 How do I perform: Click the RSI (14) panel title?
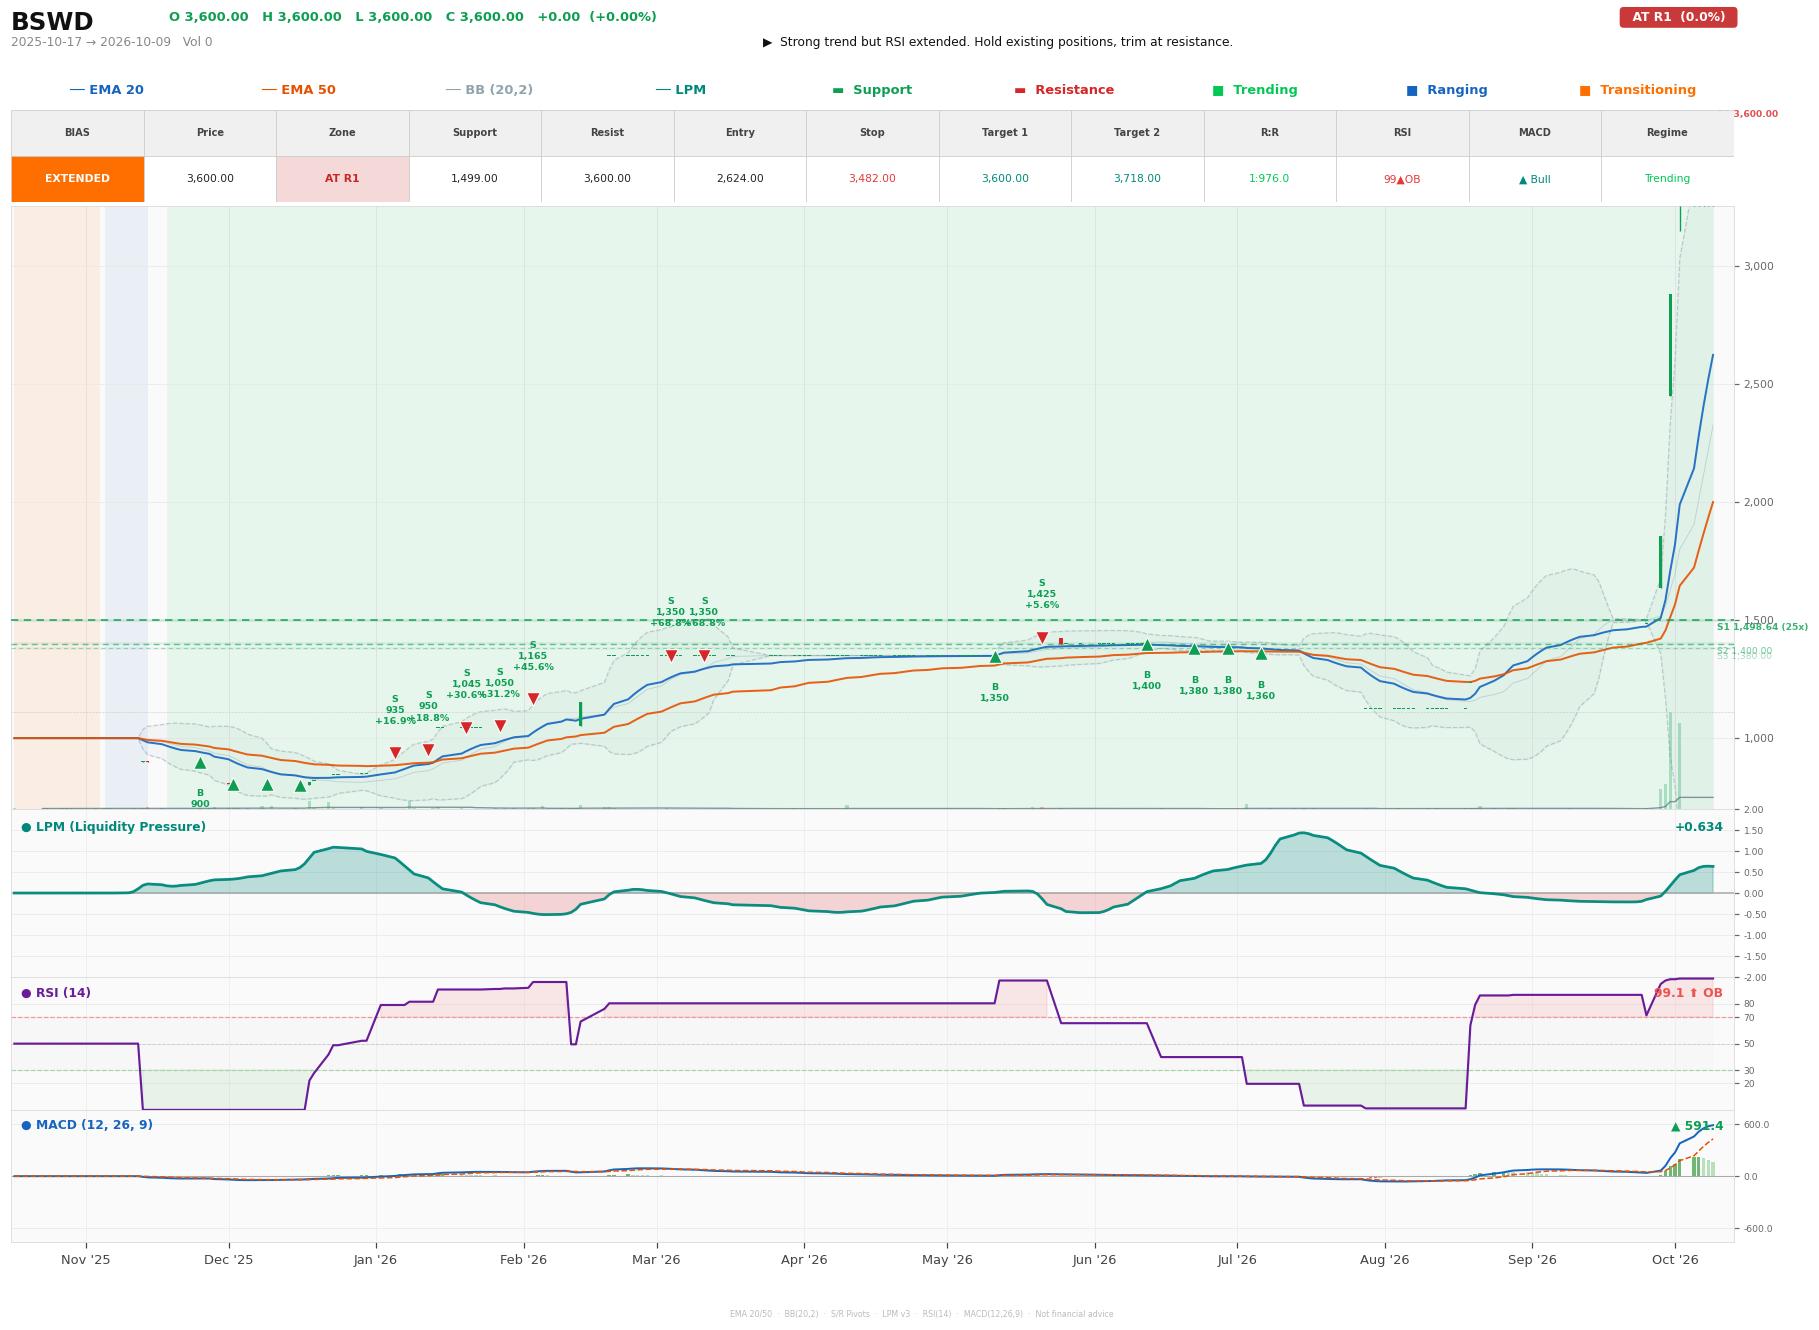(x=56, y=993)
